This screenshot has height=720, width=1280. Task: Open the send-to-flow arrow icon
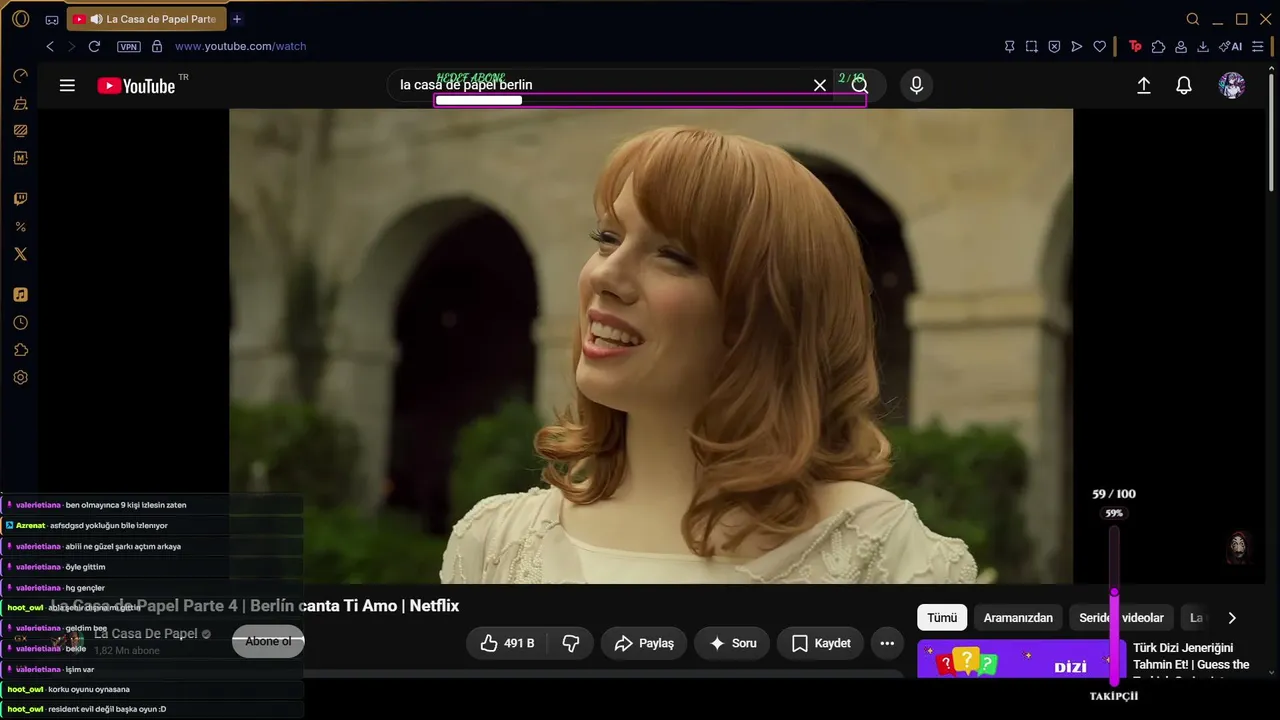point(1077,46)
